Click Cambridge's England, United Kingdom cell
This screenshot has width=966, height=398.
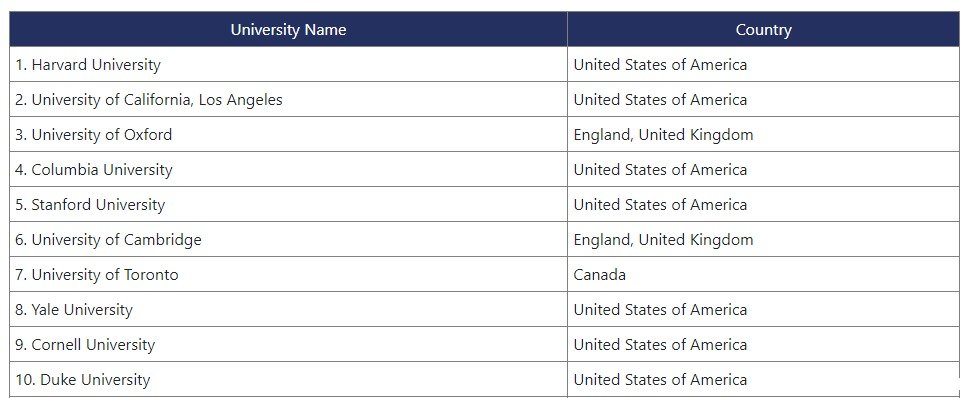pos(763,240)
